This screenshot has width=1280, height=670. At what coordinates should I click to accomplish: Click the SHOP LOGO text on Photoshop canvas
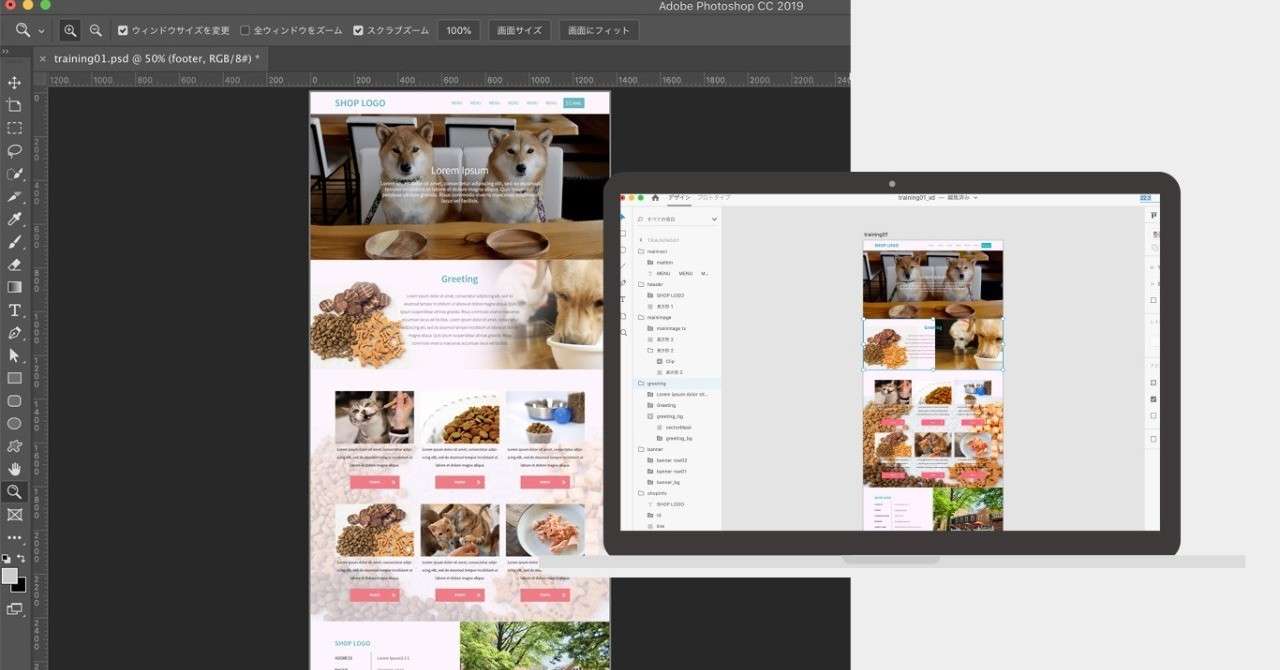(x=360, y=103)
